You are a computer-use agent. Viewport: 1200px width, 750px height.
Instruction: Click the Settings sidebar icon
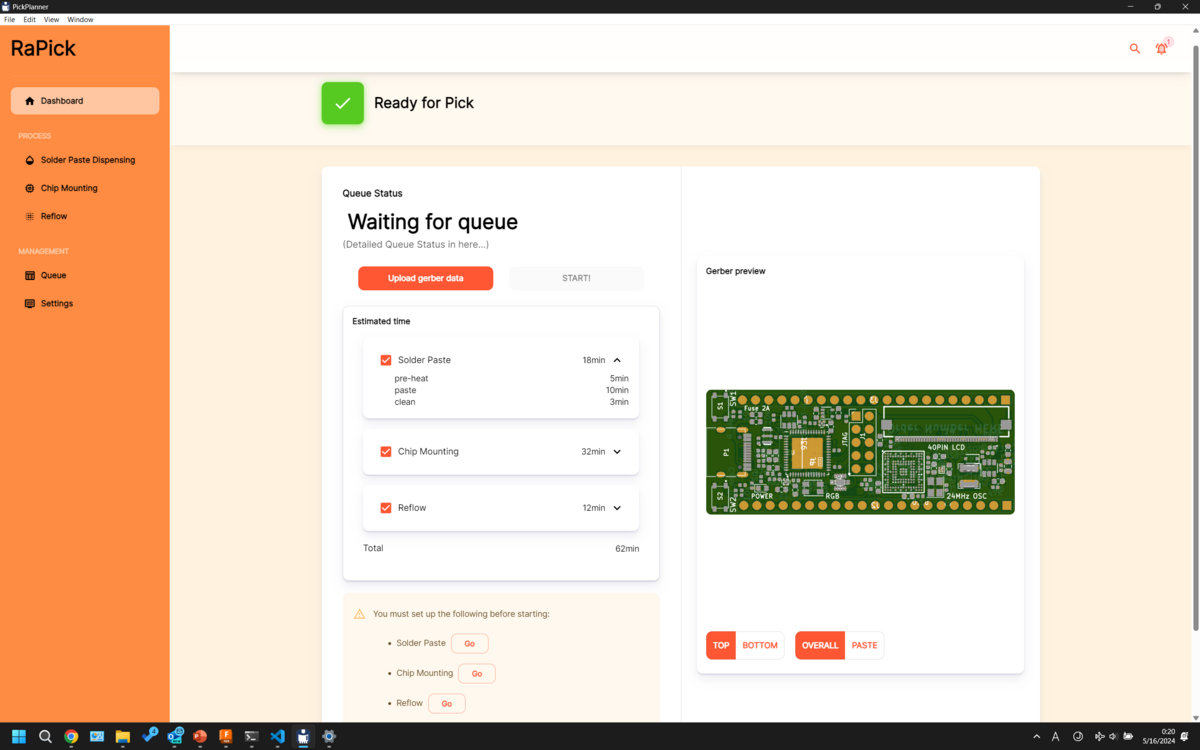click(30, 303)
